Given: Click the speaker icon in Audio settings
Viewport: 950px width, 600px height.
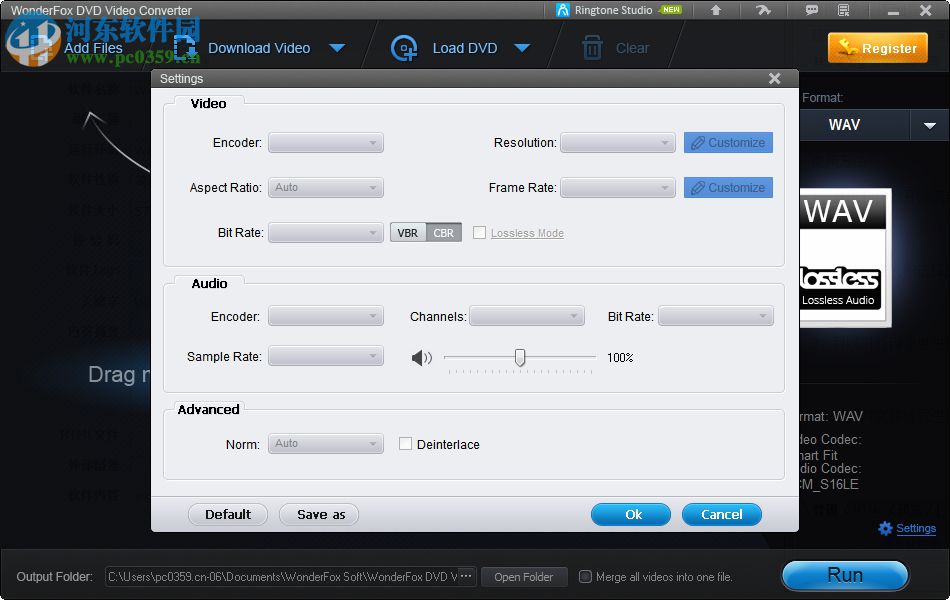Looking at the screenshot, I should [421, 357].
